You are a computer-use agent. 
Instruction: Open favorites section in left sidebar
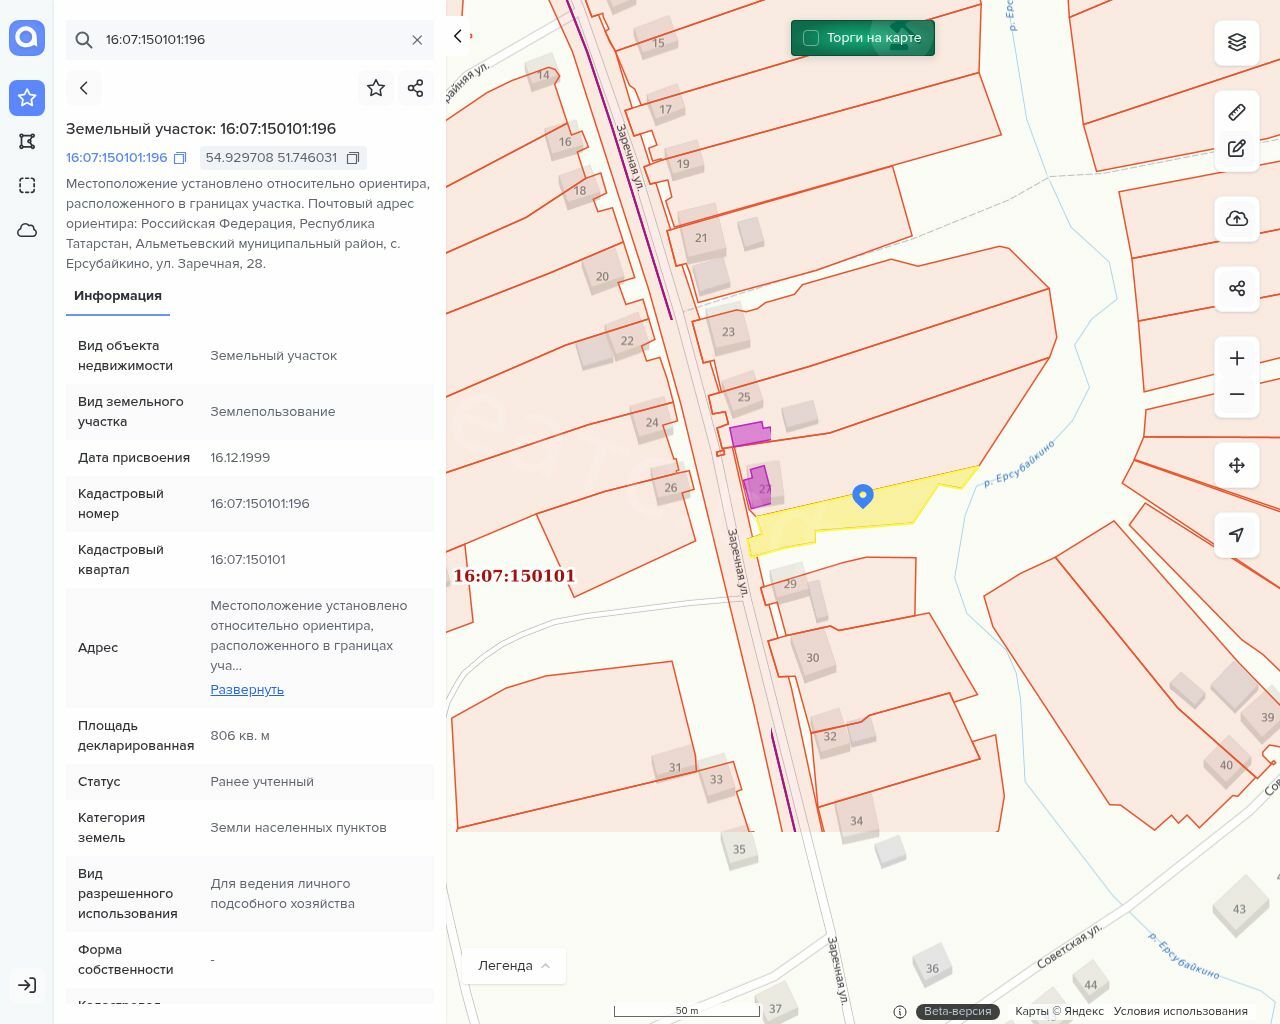27,98
